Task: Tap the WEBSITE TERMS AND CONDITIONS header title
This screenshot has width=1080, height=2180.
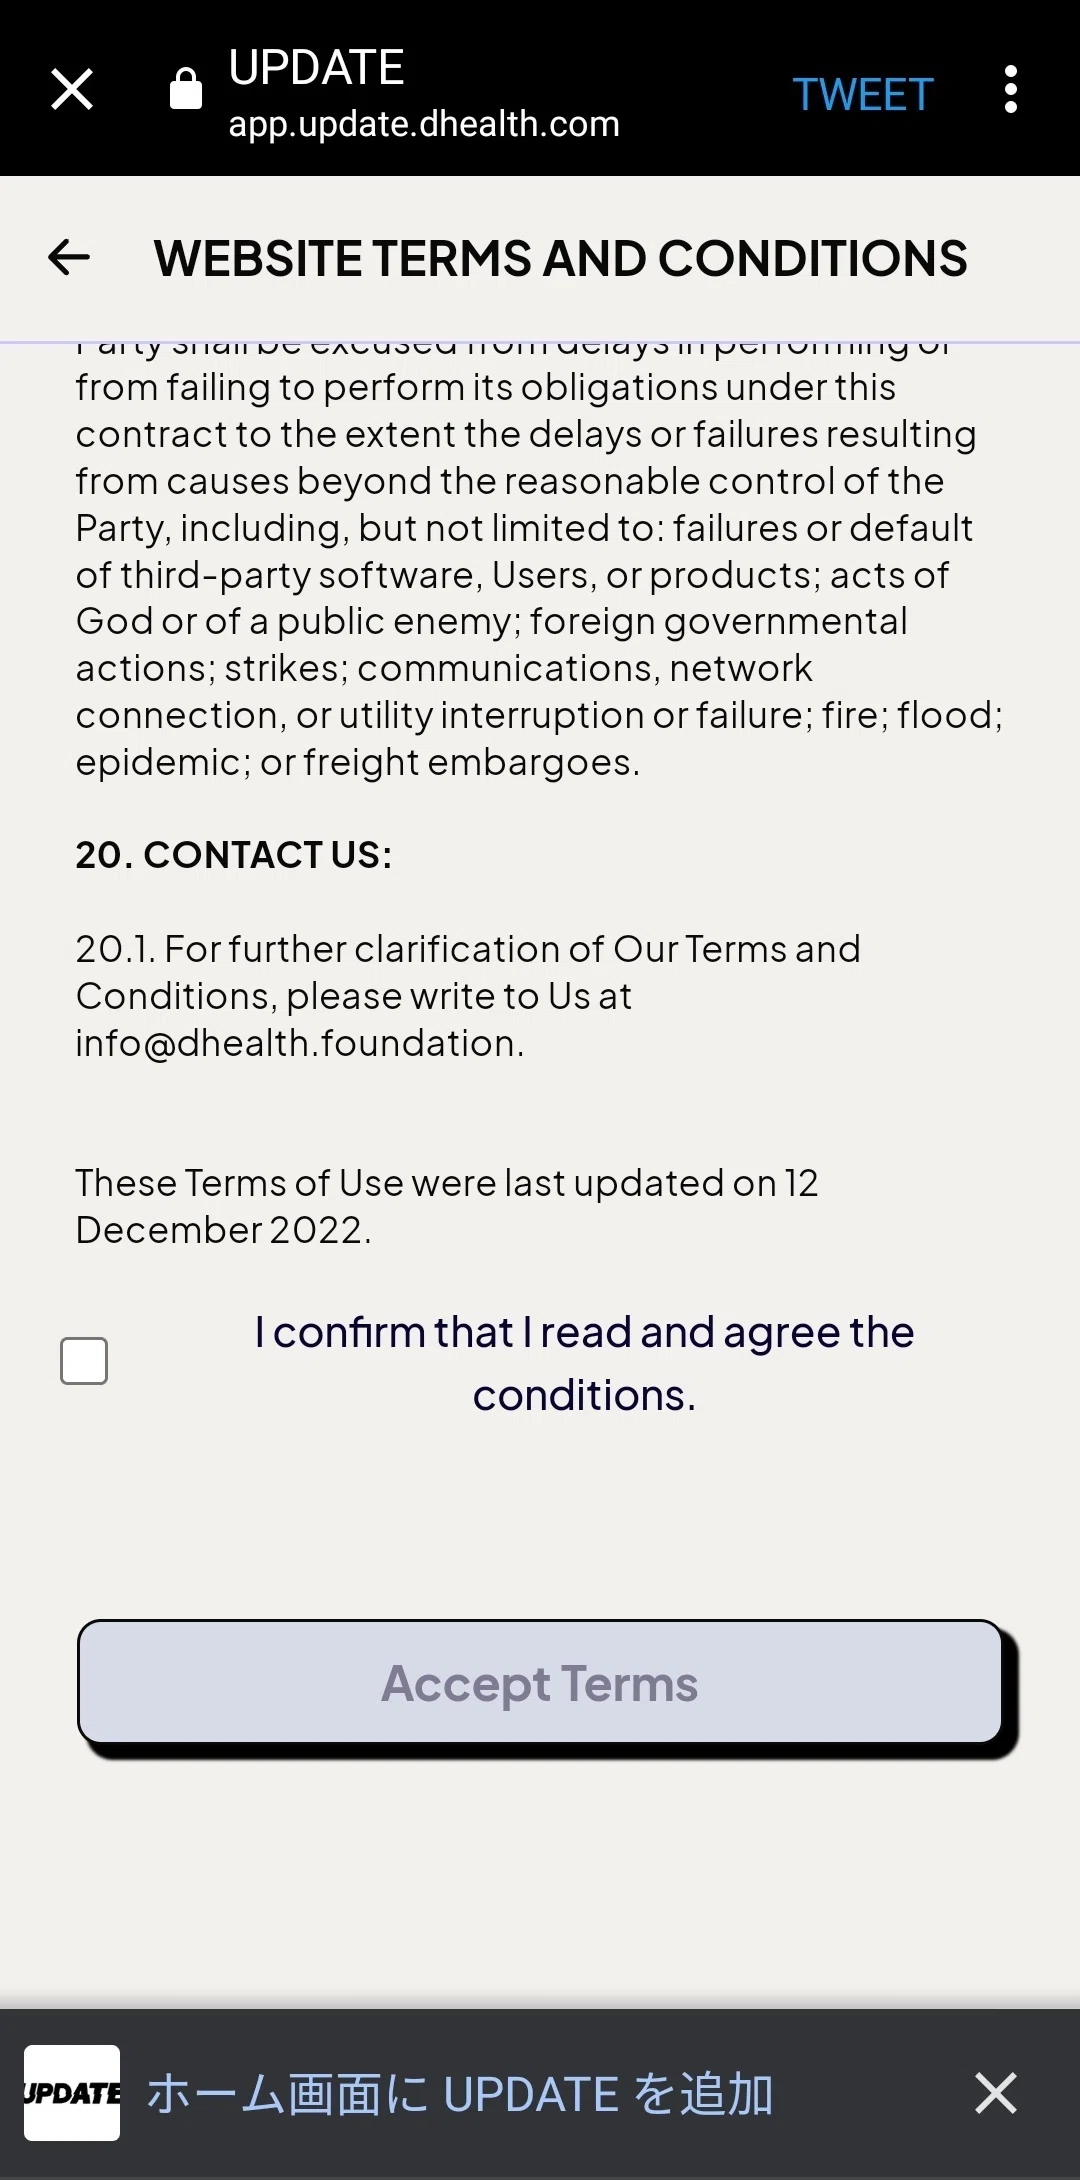Action: [x=560, y=258]
